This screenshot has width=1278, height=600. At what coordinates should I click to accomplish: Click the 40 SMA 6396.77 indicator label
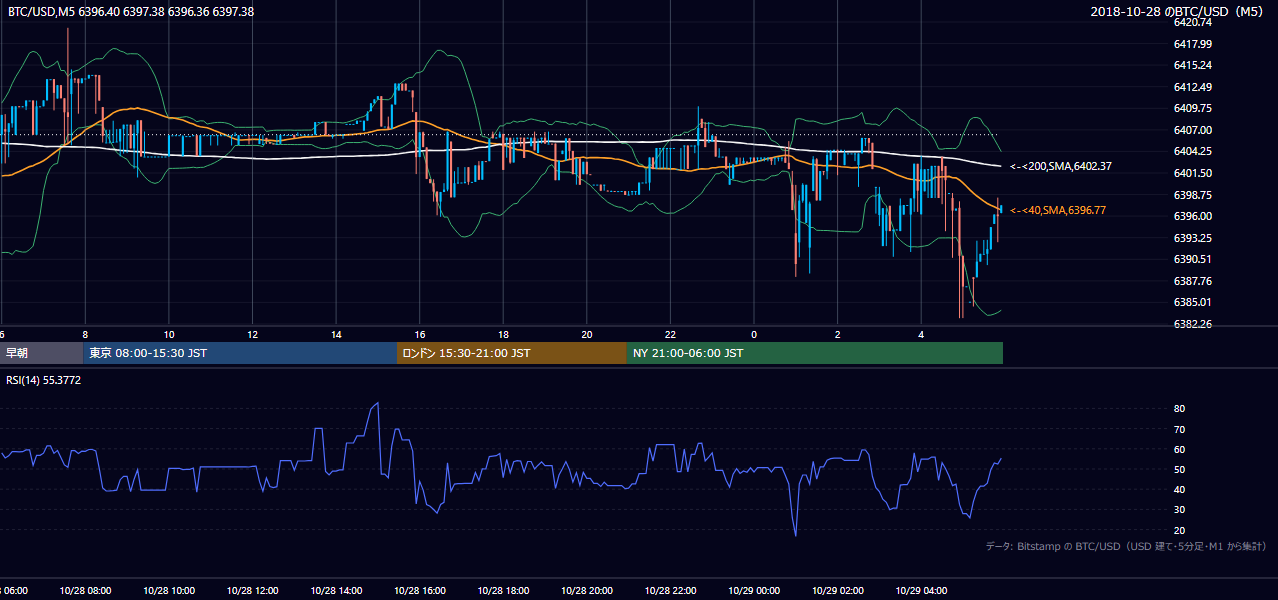[x=1056, y=210]
